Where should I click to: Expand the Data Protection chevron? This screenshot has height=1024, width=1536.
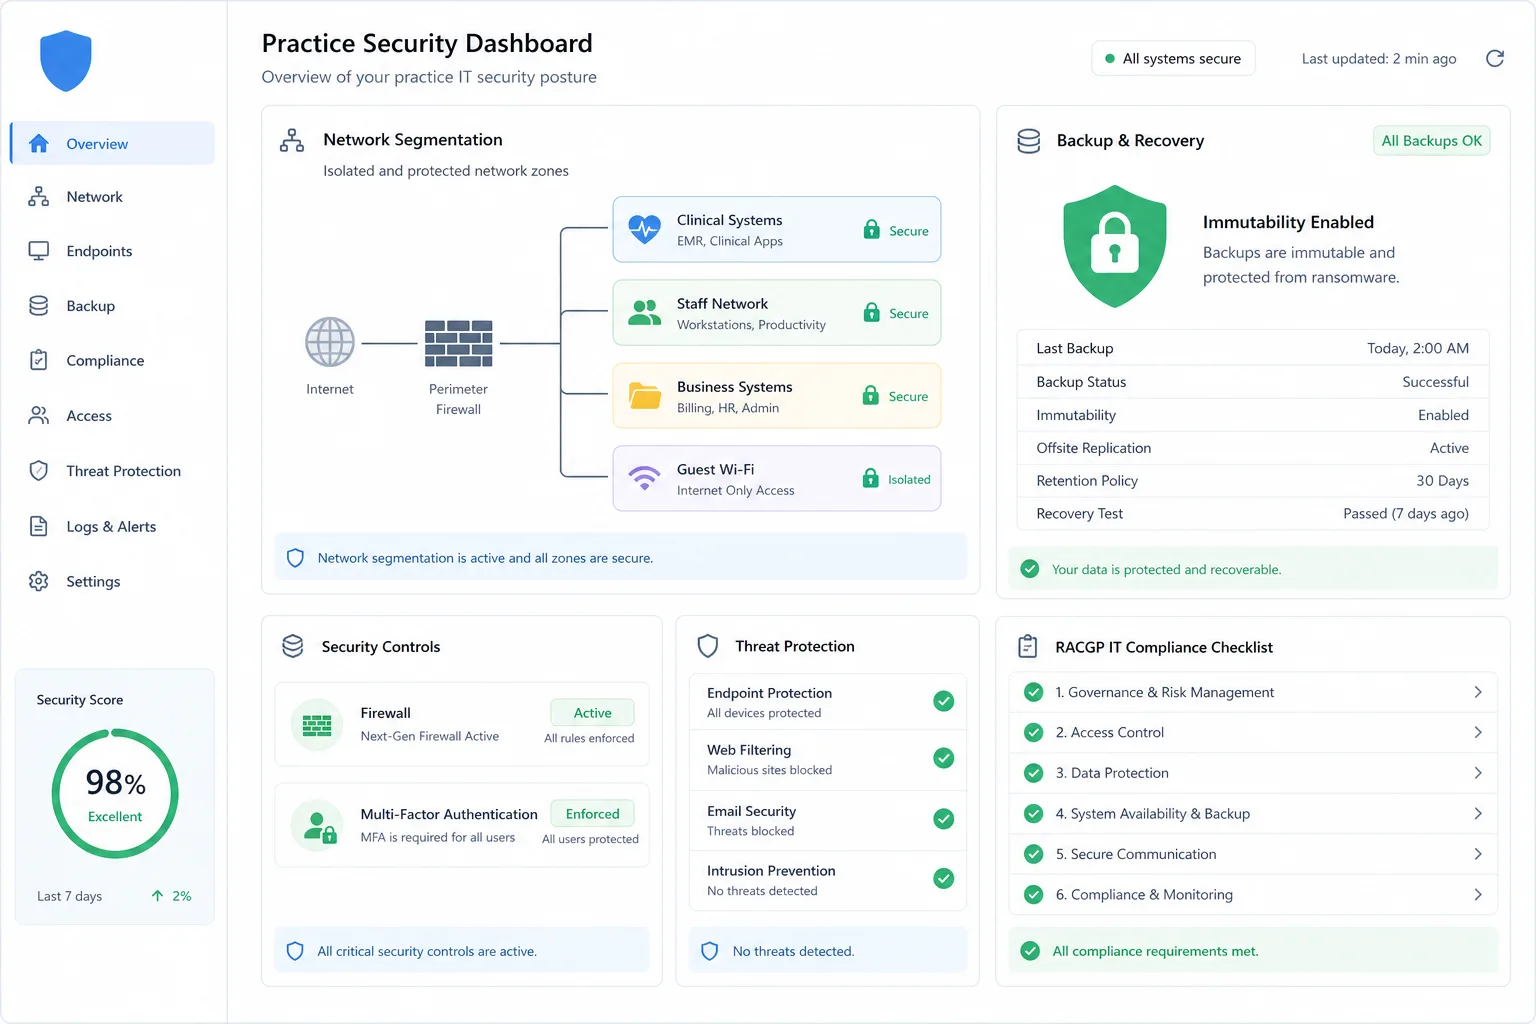point(1478,773)
